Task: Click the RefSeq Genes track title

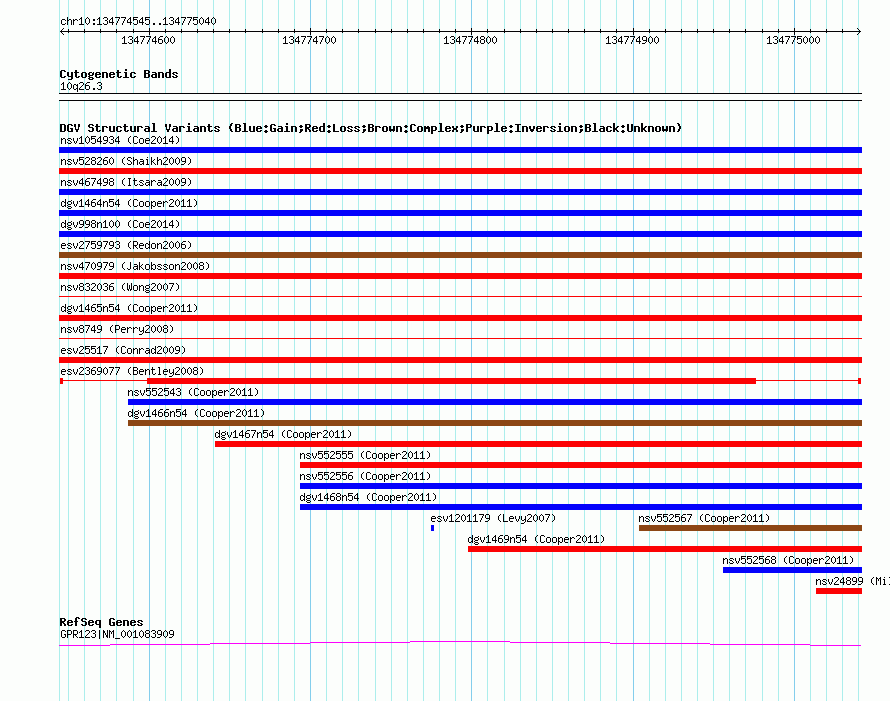Action: coord(101,622)
